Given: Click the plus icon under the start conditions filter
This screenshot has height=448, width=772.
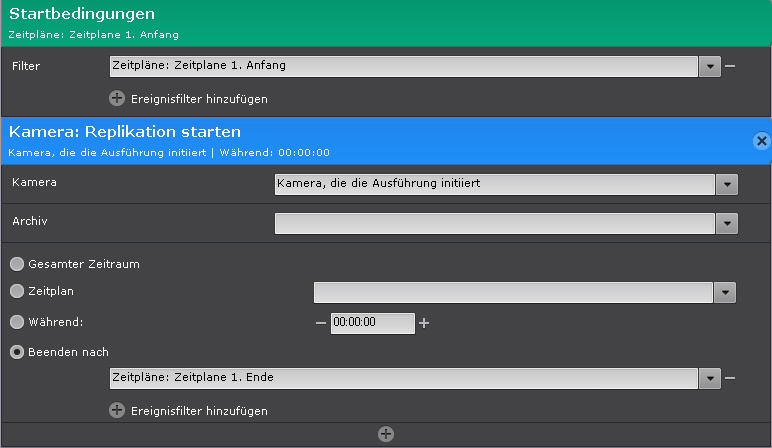Looking at the screenshot, I should pos(116,99).
